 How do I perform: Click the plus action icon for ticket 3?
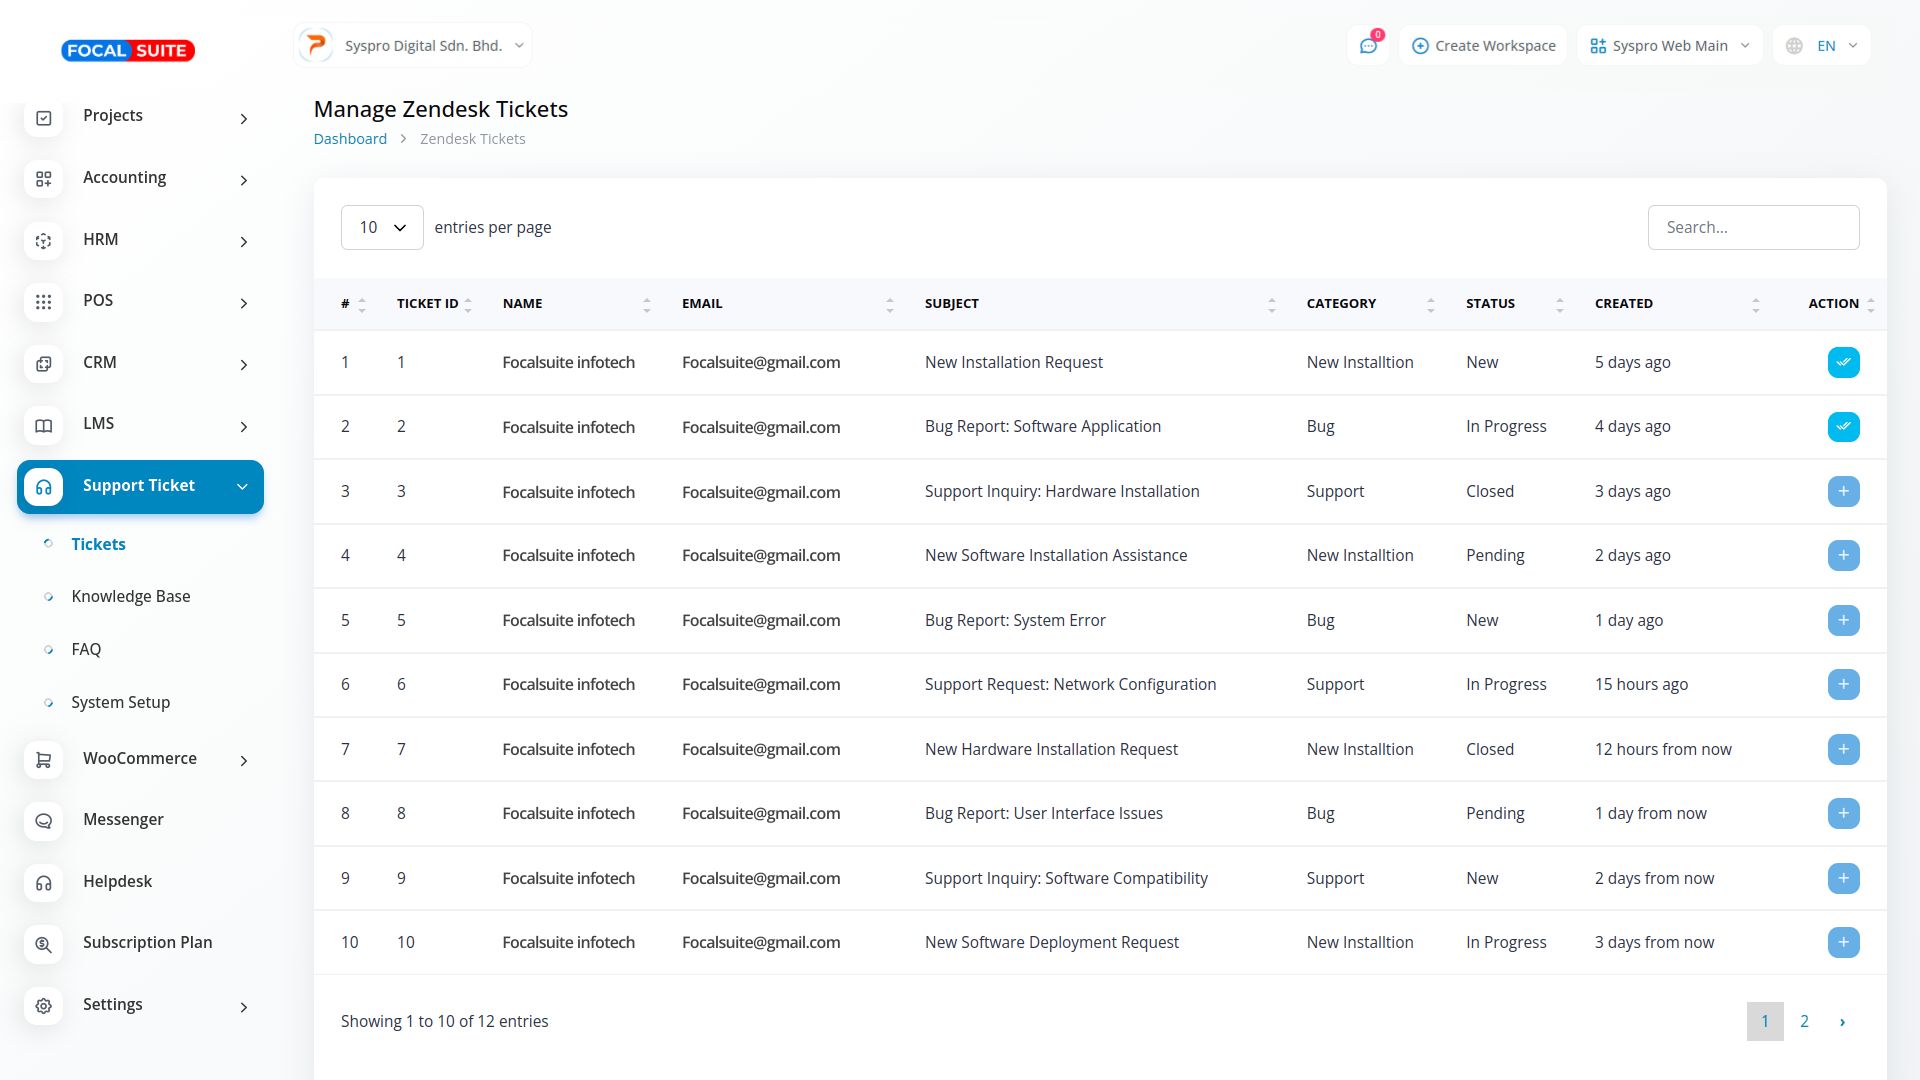click(1843, 492)
